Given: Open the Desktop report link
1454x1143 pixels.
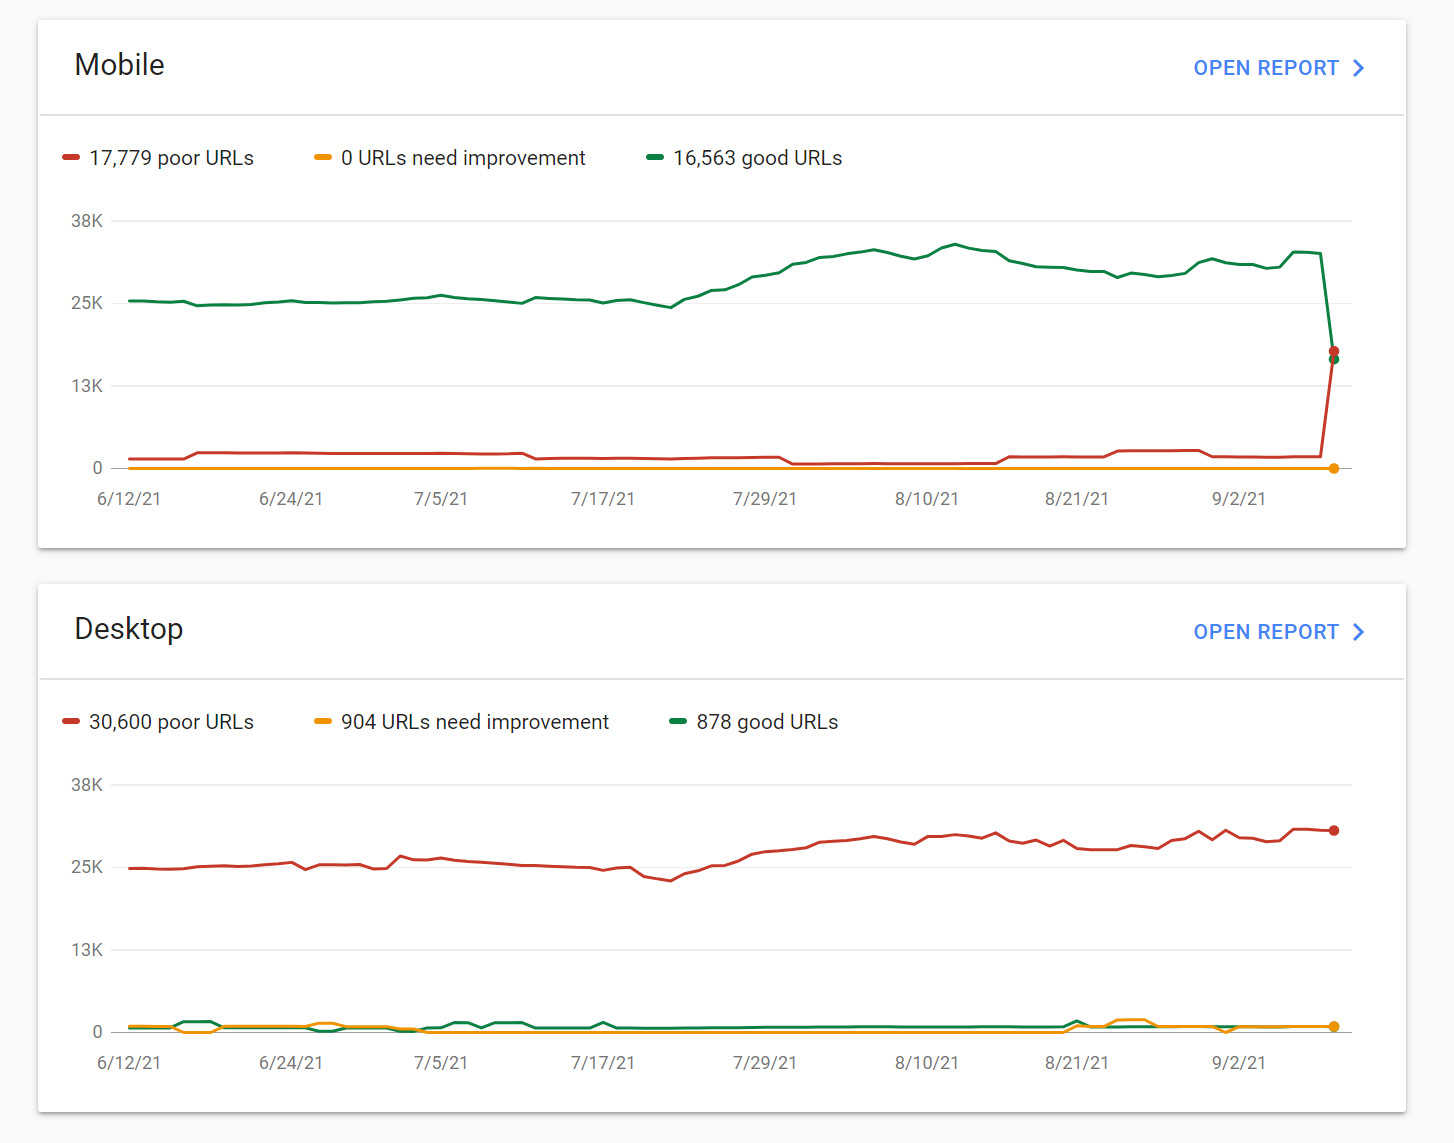Looking at the screenshot, I should (1278, 632).
